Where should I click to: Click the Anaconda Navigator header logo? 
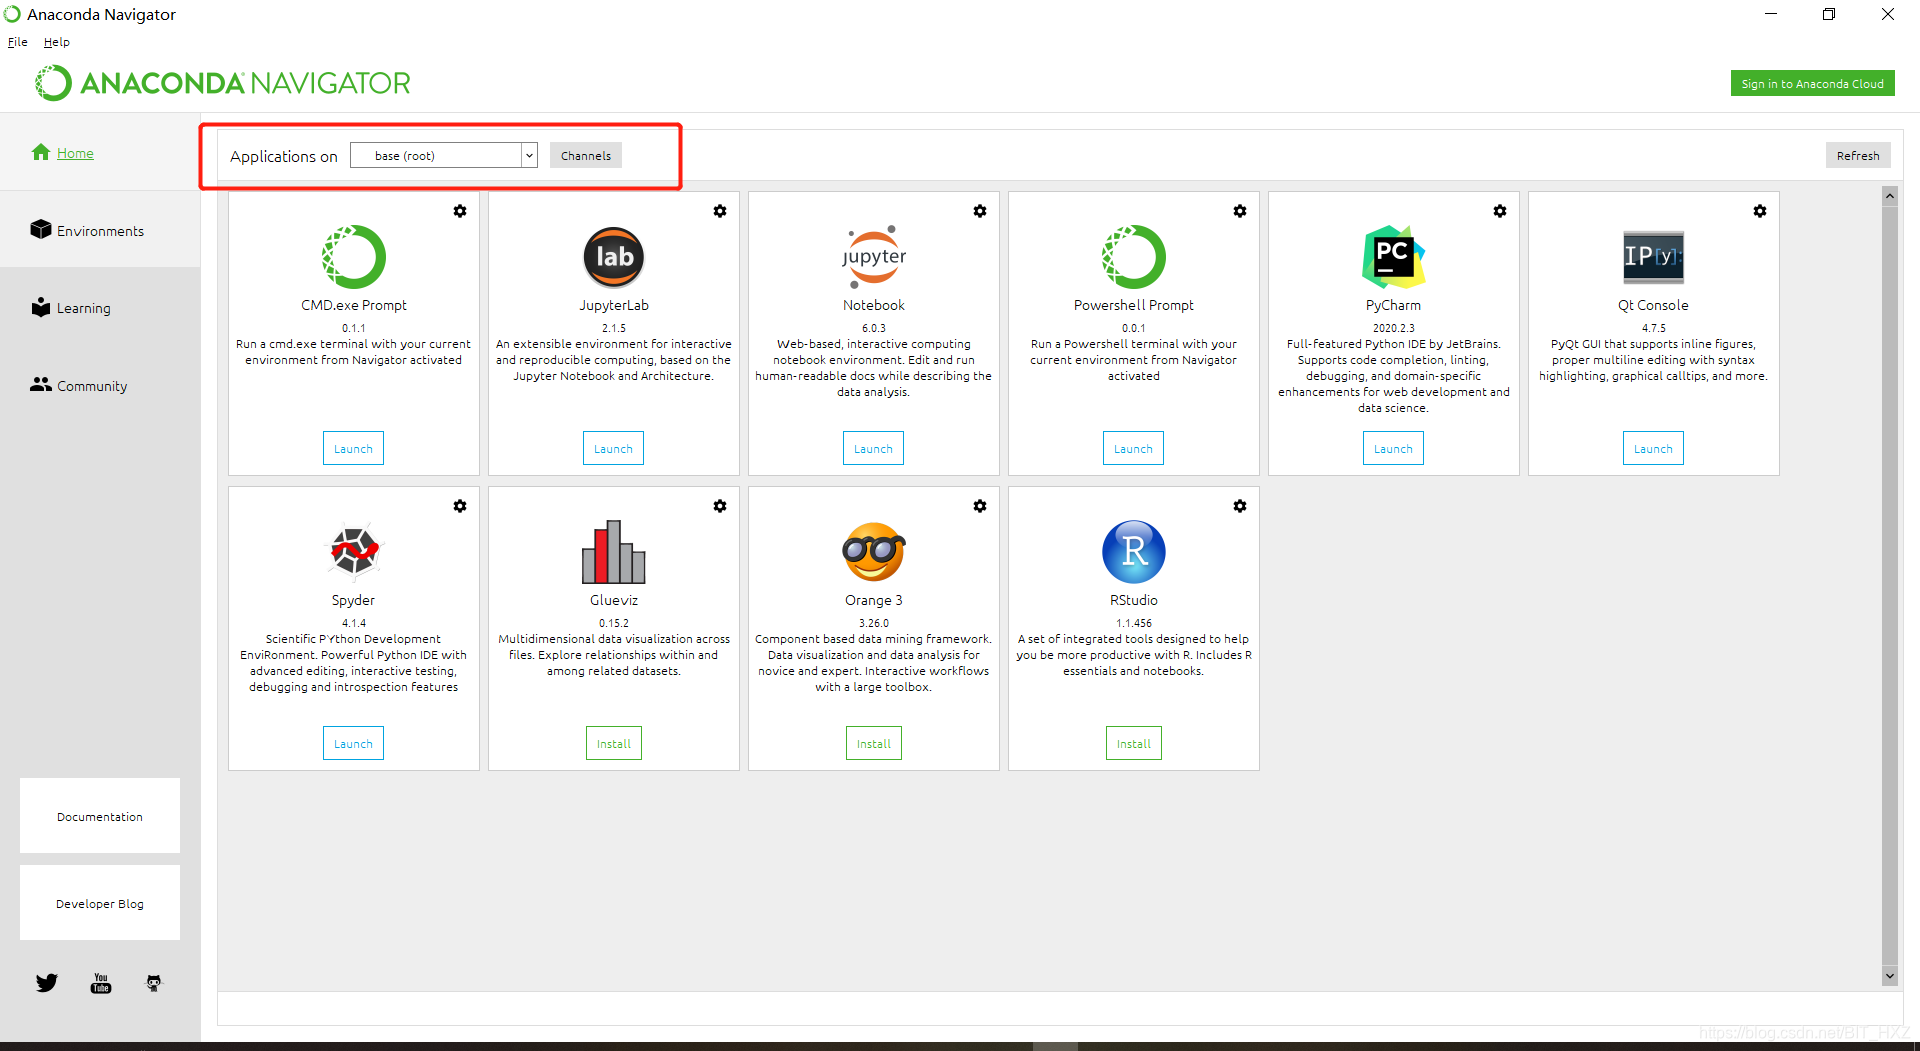223,83
